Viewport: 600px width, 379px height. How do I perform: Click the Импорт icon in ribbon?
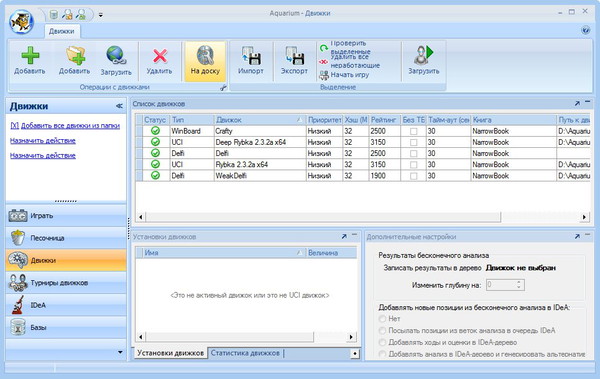pos(251,56)
